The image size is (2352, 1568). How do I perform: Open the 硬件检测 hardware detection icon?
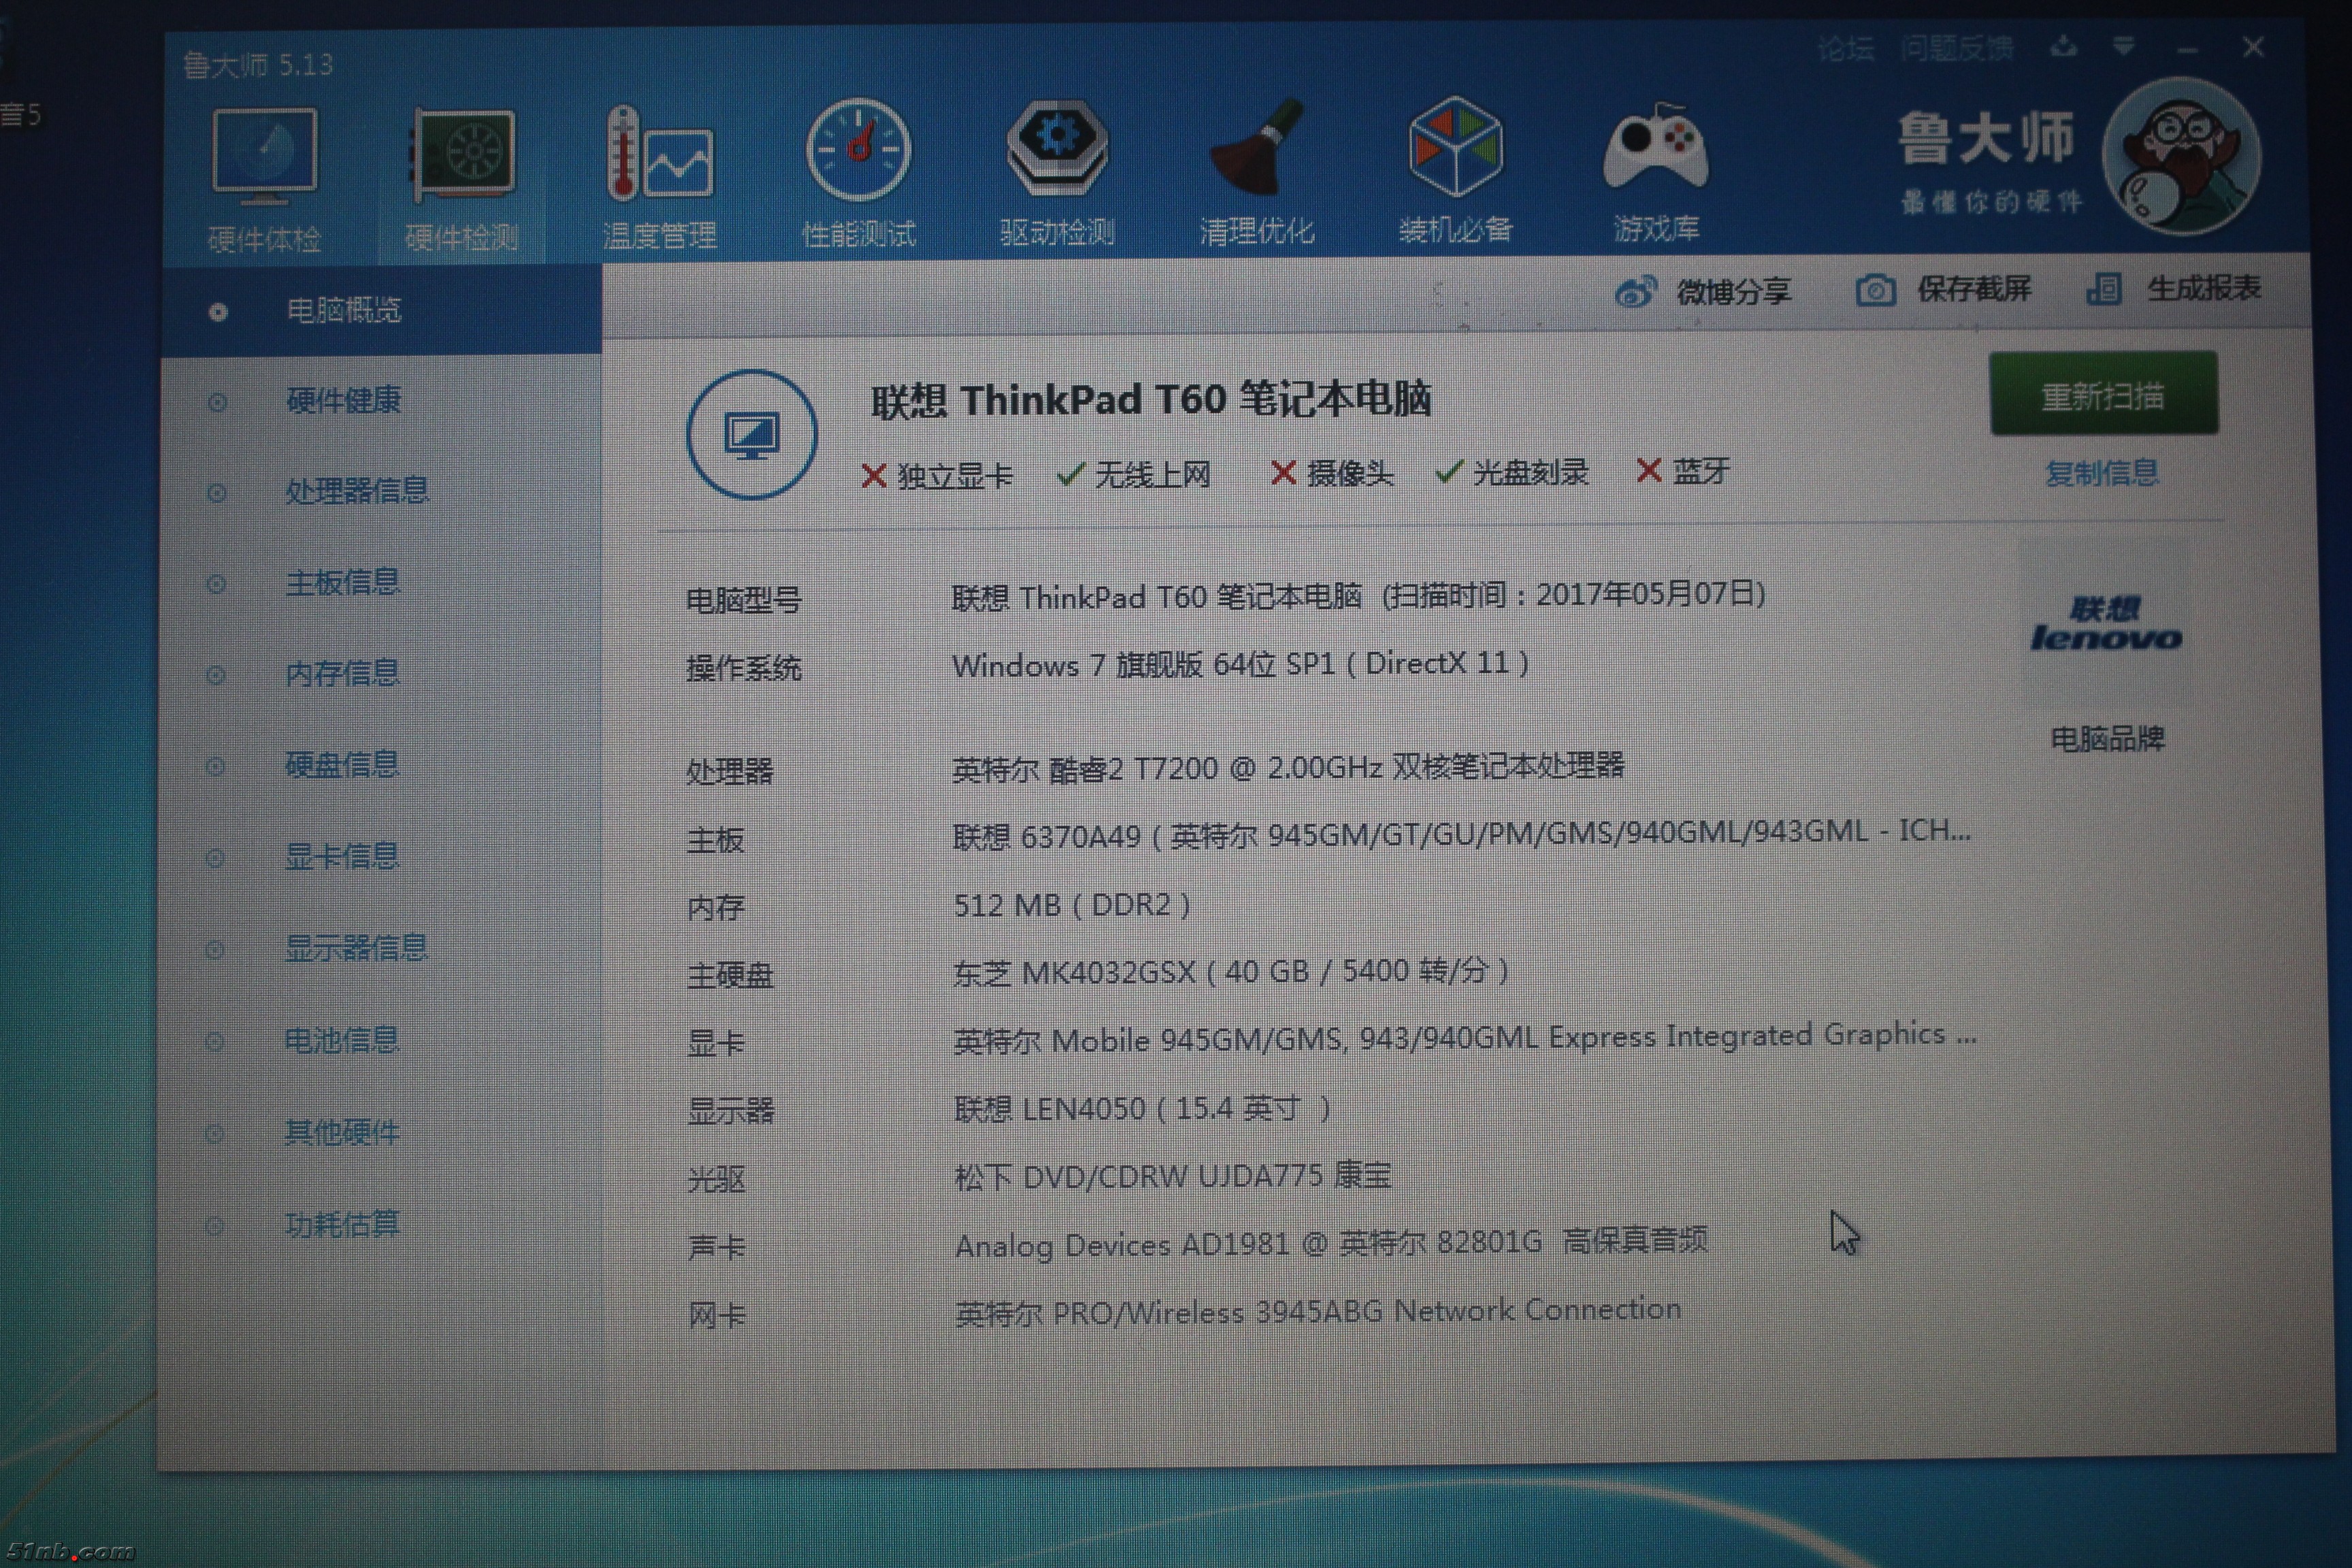pyautogui.click(x=463, y=155)
